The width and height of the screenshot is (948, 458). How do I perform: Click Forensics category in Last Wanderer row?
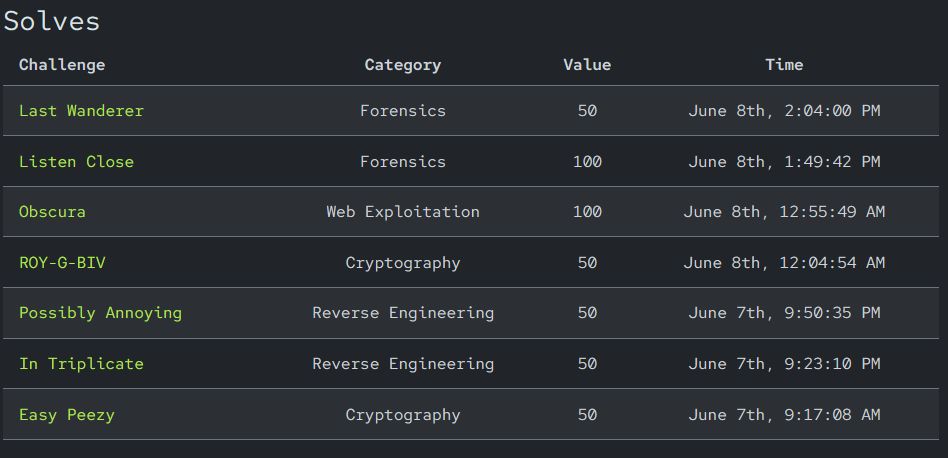tap(402, 111)
